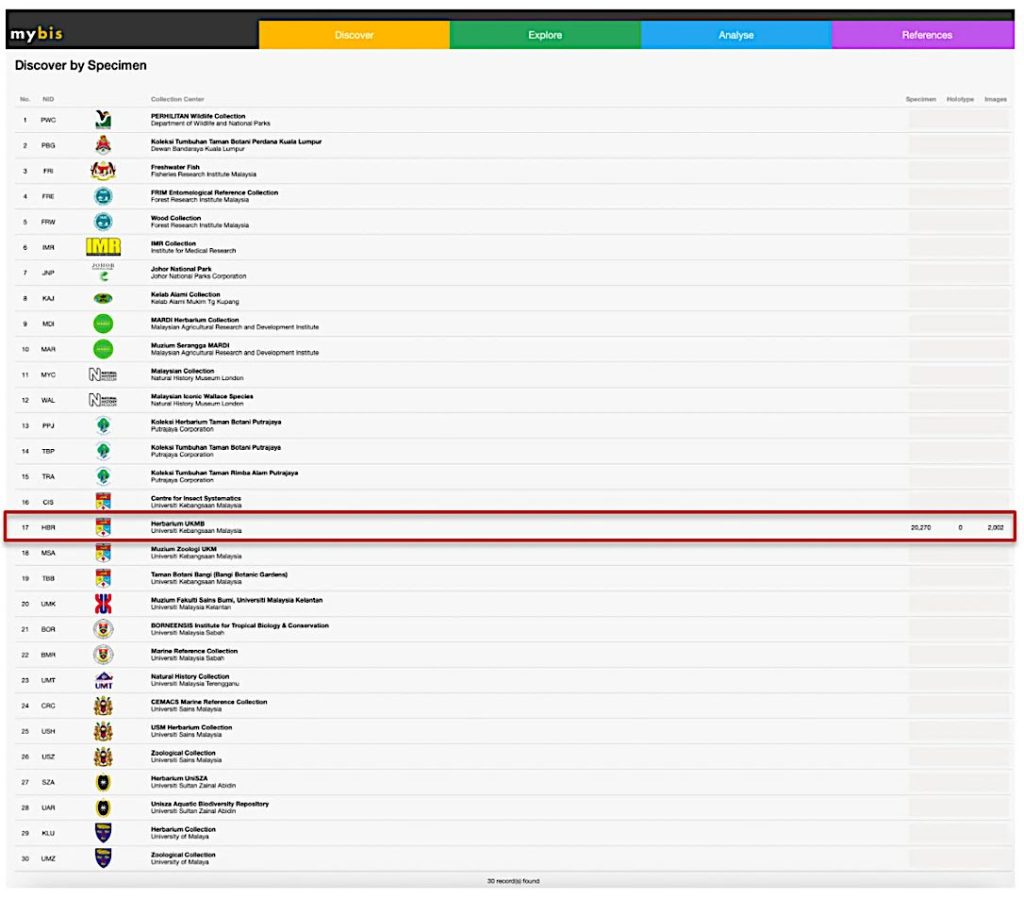The width and height of the screenshot is (1024, 898).
Task: Click the Herbarium UKMB crest icon
Action: tap(103, 527)
